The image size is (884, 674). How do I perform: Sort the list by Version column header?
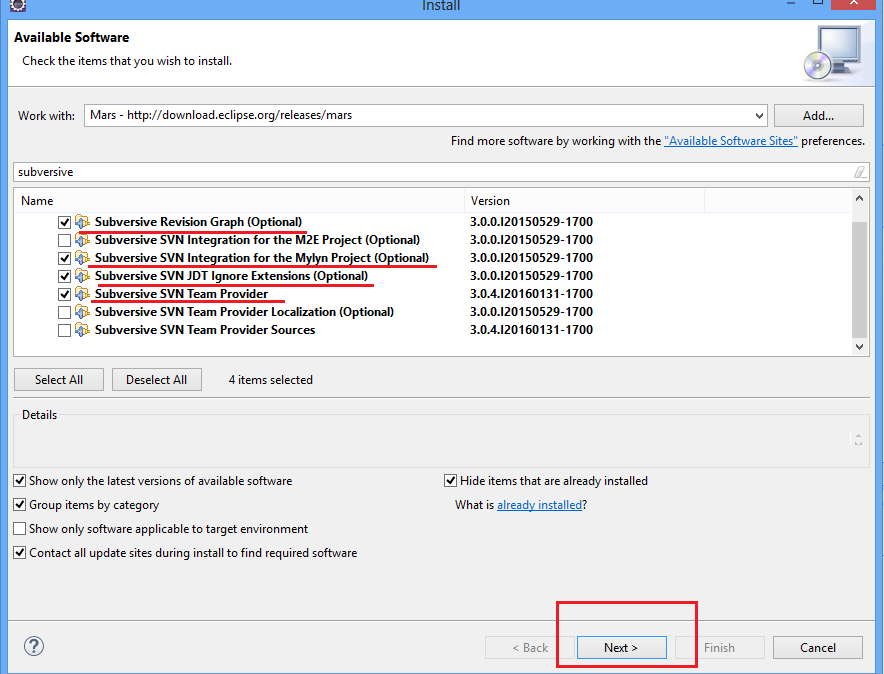[585, 201]
